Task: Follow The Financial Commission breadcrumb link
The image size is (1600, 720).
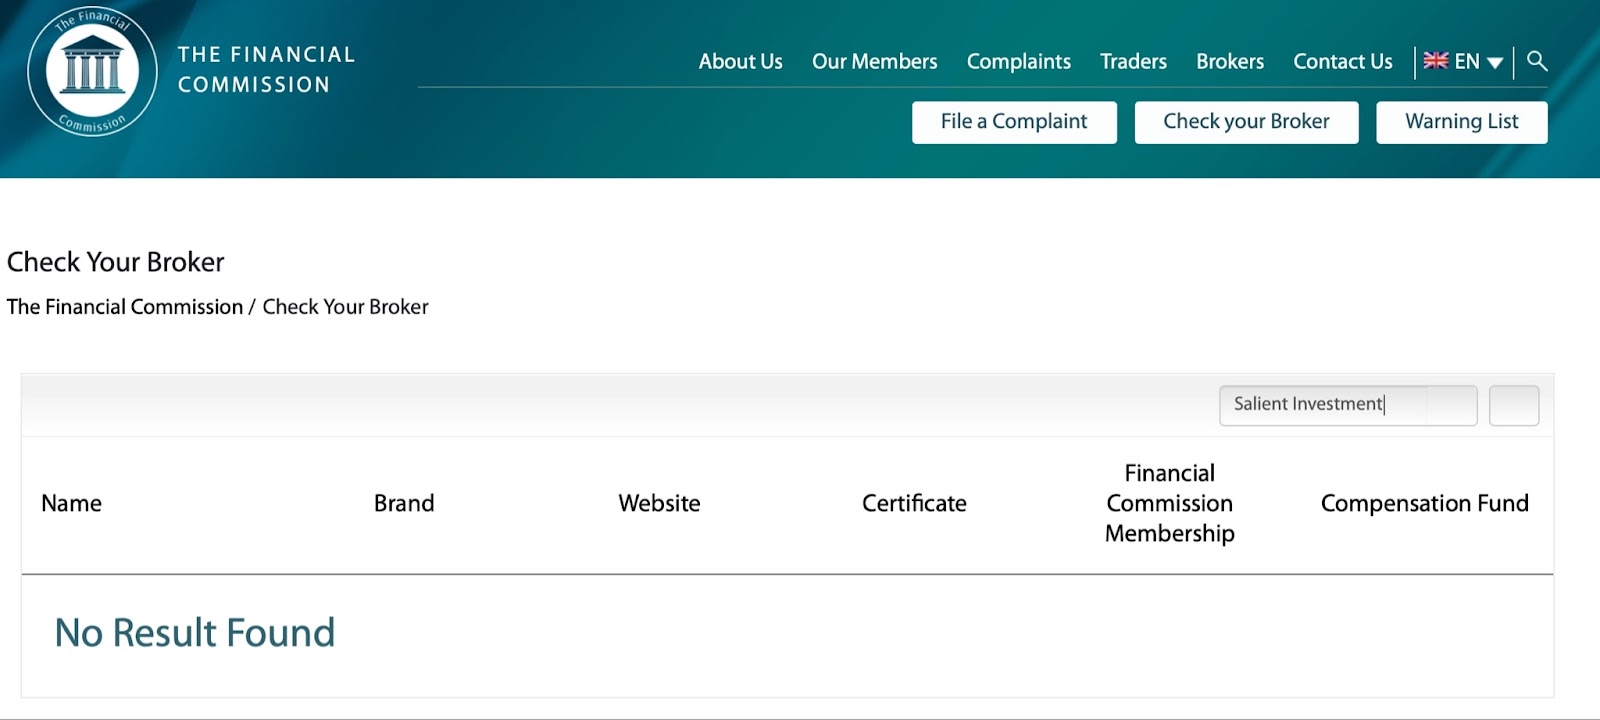Action: coord(125,307)
